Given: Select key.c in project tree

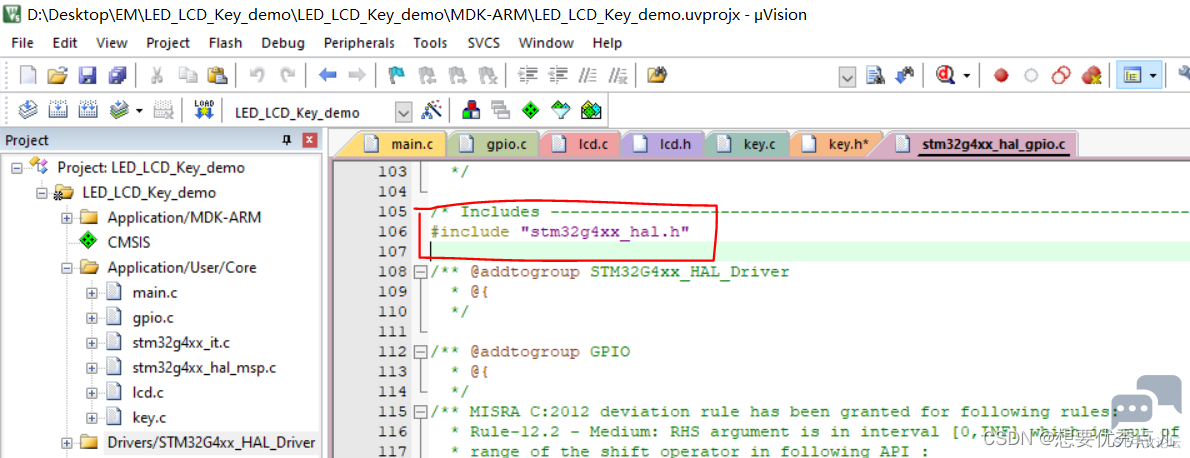Looking at the screenshot, I should pyautogui.click(x=149, y=418).
